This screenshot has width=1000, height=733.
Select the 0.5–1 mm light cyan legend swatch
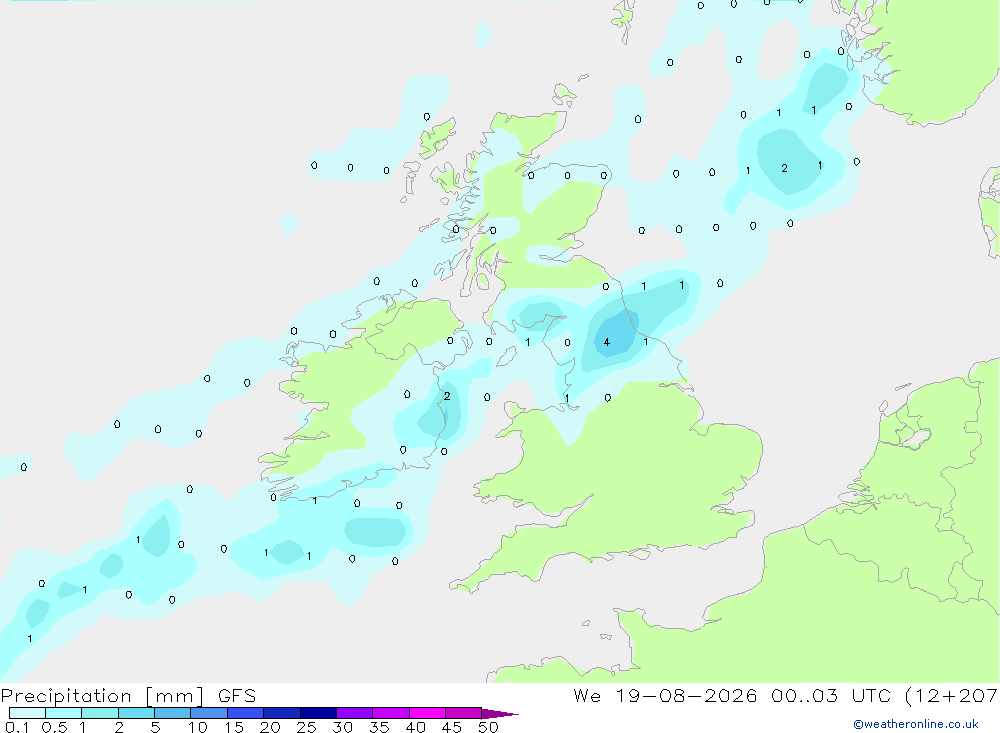63,713
